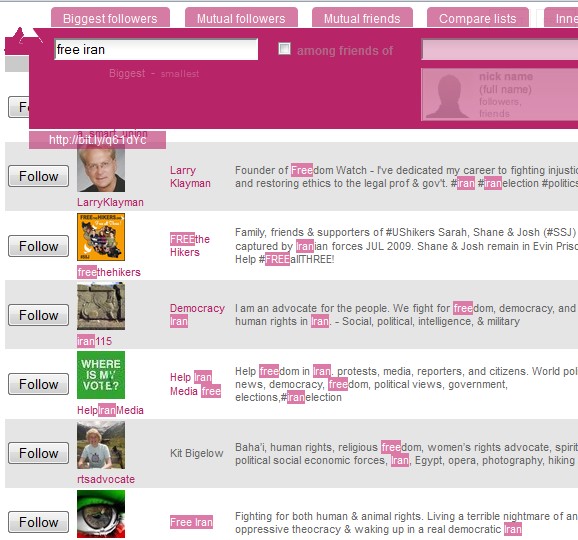The width and height of the screenshot is (578, 540).
Task: Open the freethehikers username link
Action: (x=109, y=272)
